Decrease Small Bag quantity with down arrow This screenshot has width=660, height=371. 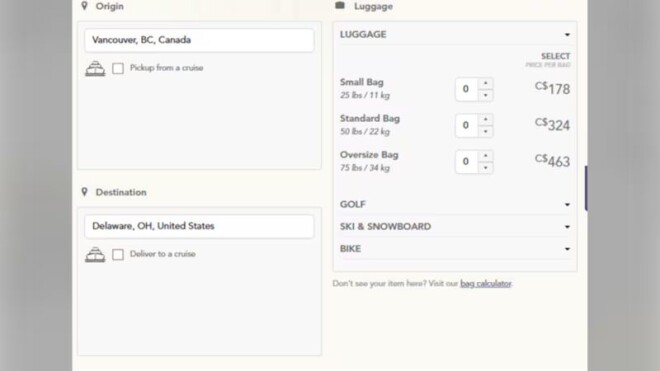pyautogui.click(x=486, y=95)
